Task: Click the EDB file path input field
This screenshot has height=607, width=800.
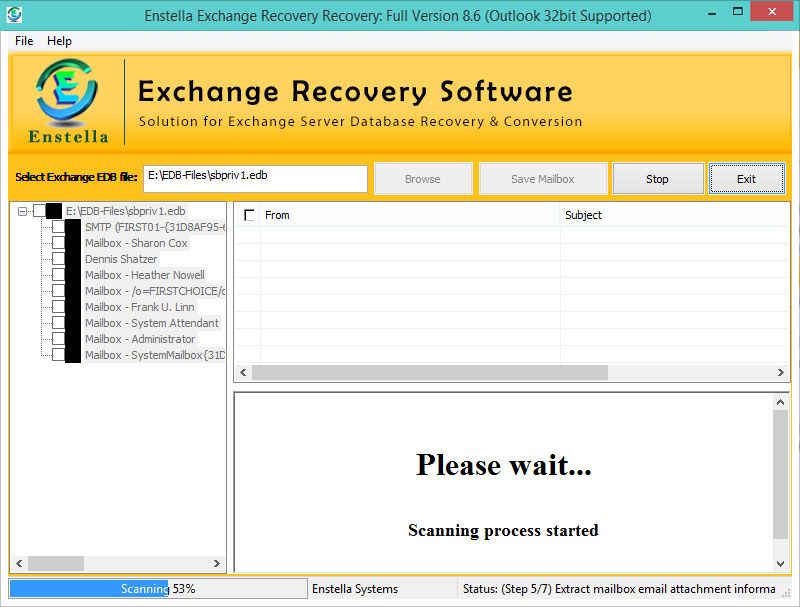Action: [x=255, y=179]
